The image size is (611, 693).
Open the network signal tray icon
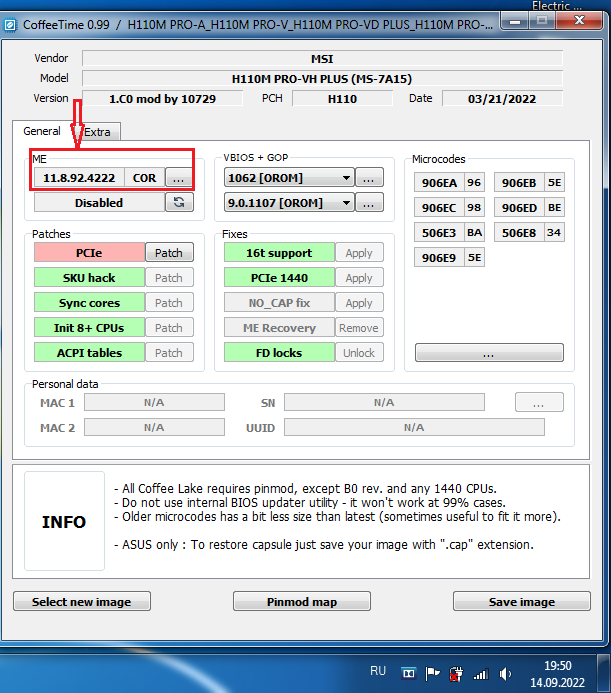tap(481, 674)
